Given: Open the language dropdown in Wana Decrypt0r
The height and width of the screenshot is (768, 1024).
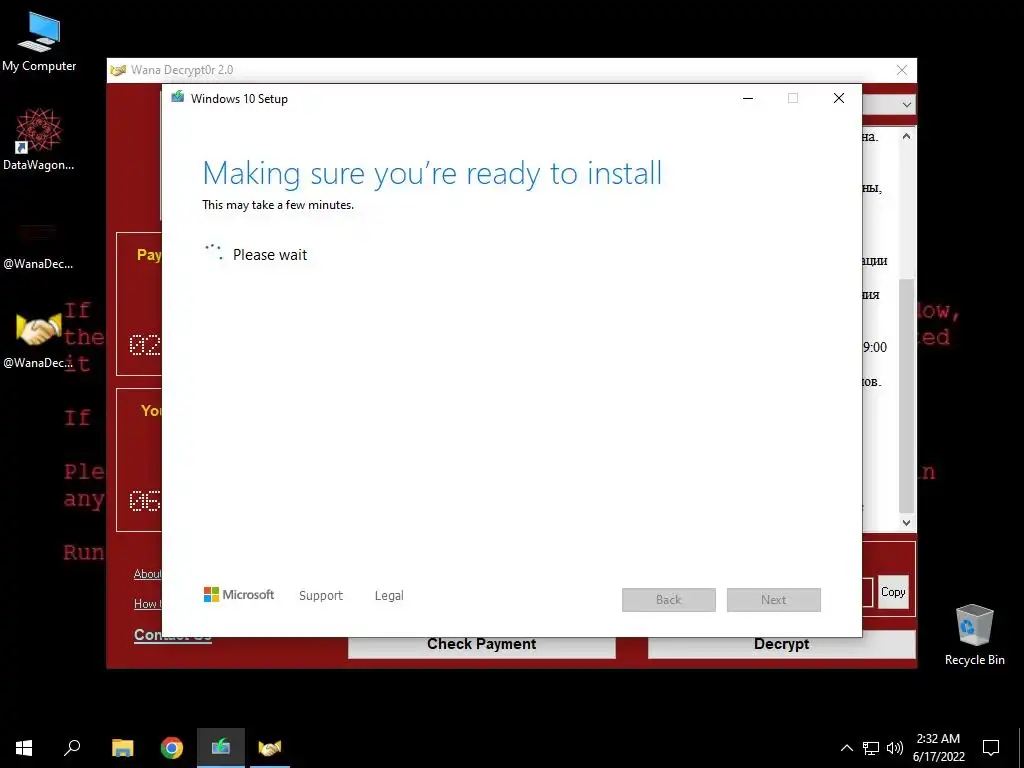Looking at the screenshot, I should click(x=906, y=104).
